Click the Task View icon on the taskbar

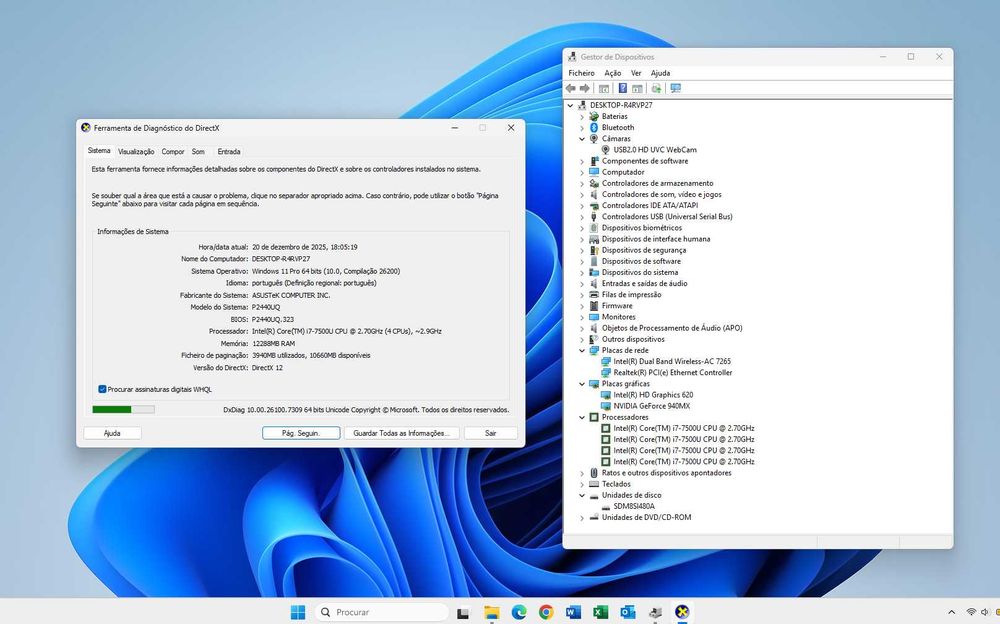[x=464, y=613]
